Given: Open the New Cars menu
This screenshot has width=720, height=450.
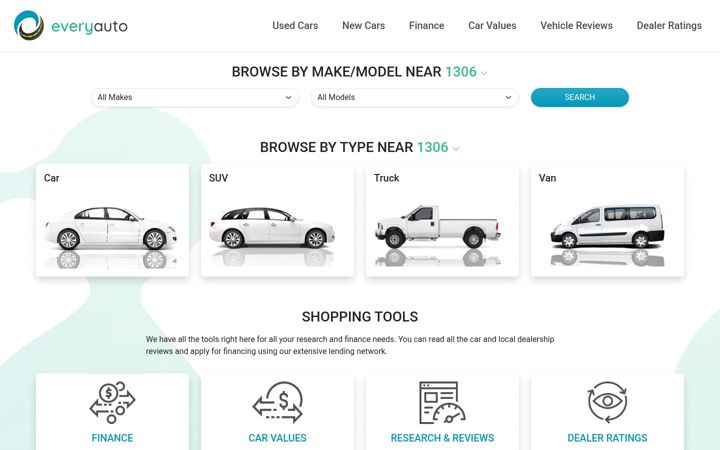Looking at the screenshot, I should coord(364,26).
